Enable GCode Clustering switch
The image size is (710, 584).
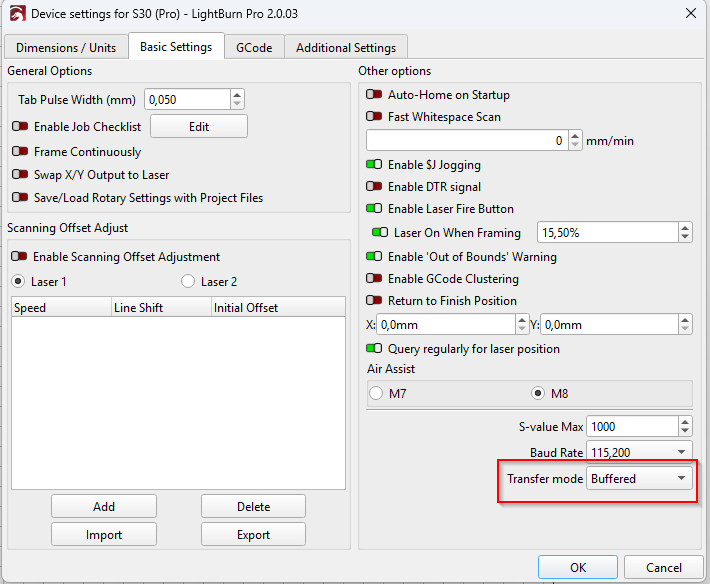point(375,279)
